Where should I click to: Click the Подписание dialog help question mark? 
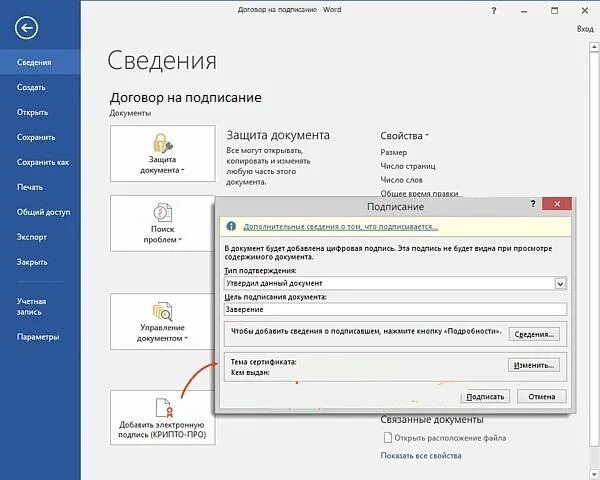tap(533, 204)
